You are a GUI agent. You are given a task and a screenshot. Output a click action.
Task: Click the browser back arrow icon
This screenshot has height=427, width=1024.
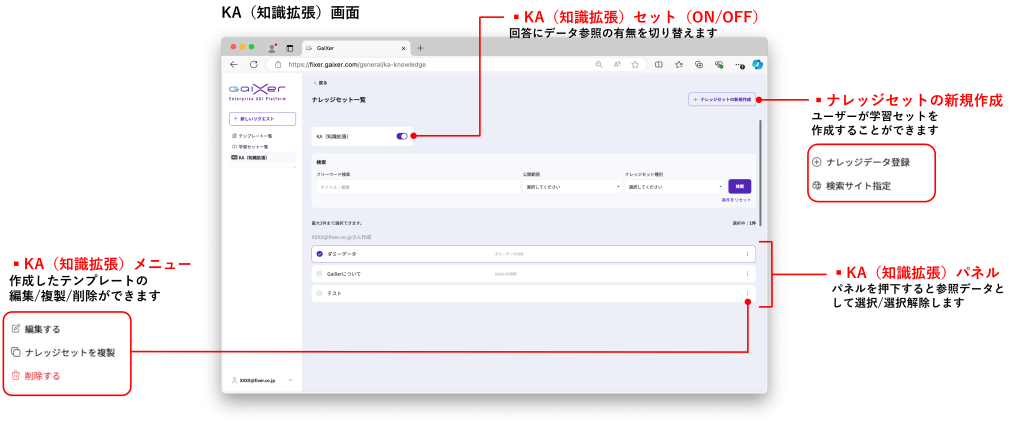[233, 64]
